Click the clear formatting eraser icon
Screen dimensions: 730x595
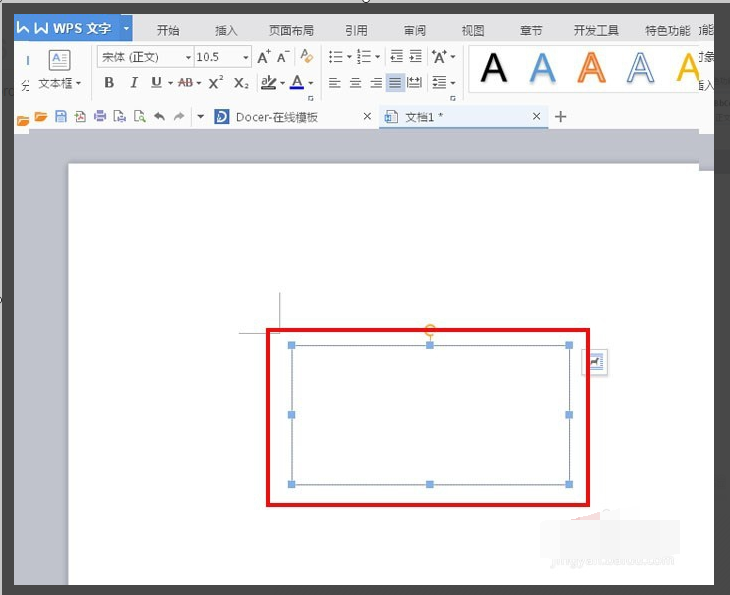(x=307, y=58)
